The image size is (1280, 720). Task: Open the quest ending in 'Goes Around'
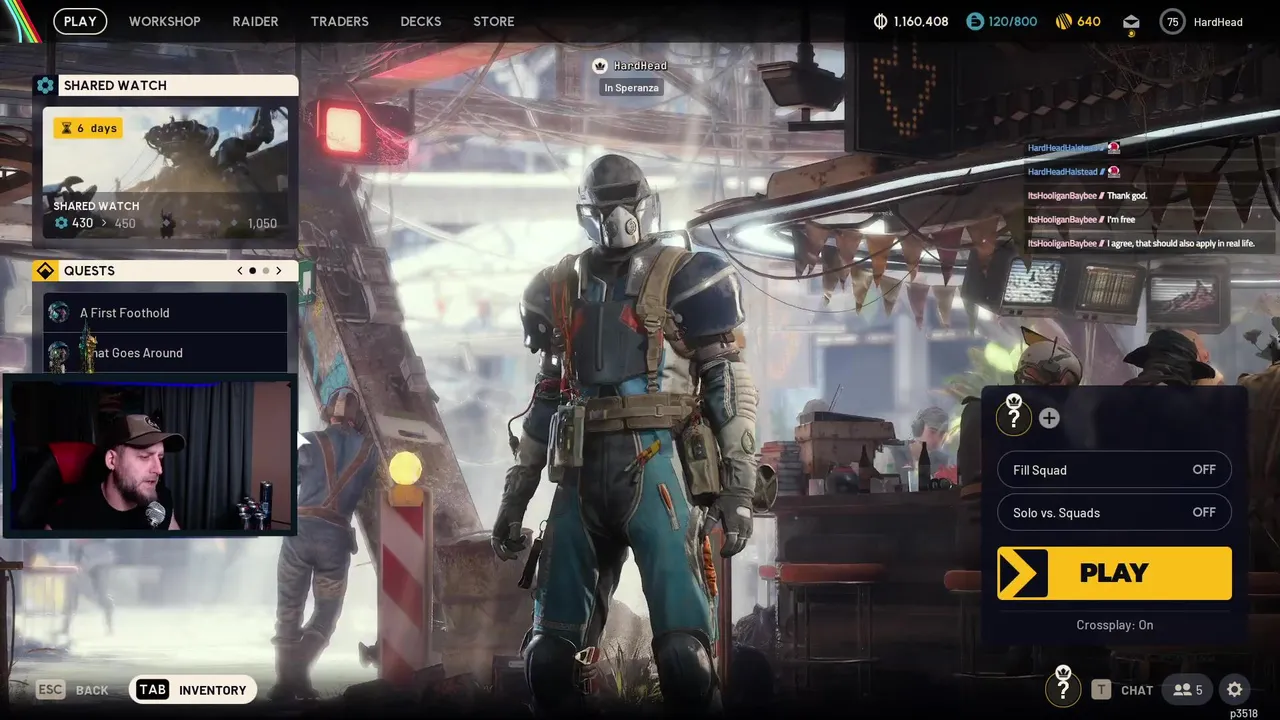tap(165, 353)
